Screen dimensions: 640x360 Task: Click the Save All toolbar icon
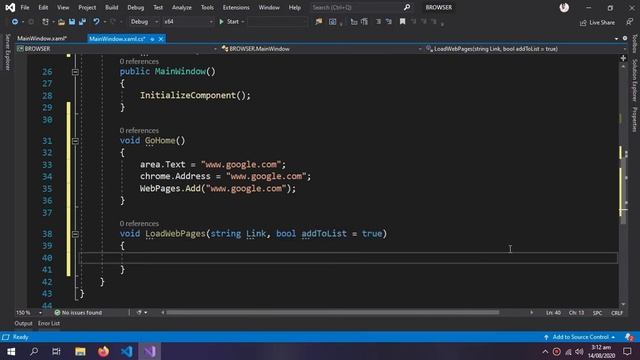pos(82,22)
